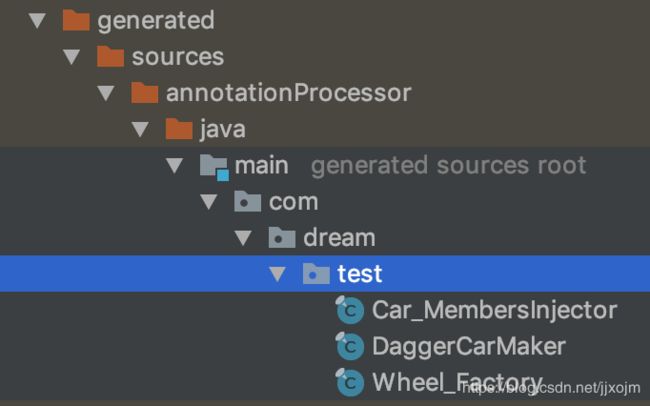Select the dream package label
Viewport: 650px width, 406px height.
click(340, 238)
